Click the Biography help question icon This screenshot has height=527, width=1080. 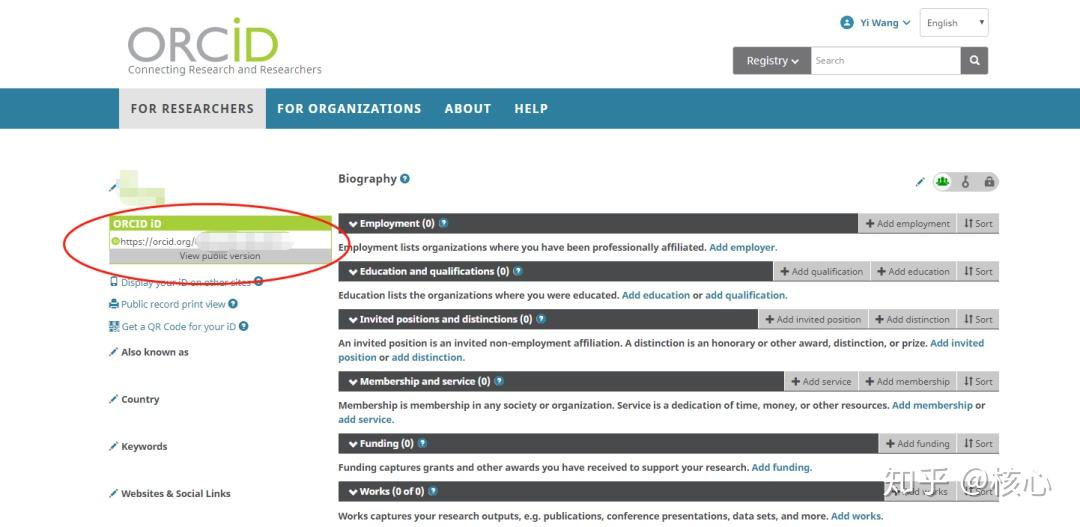point(405,178)
